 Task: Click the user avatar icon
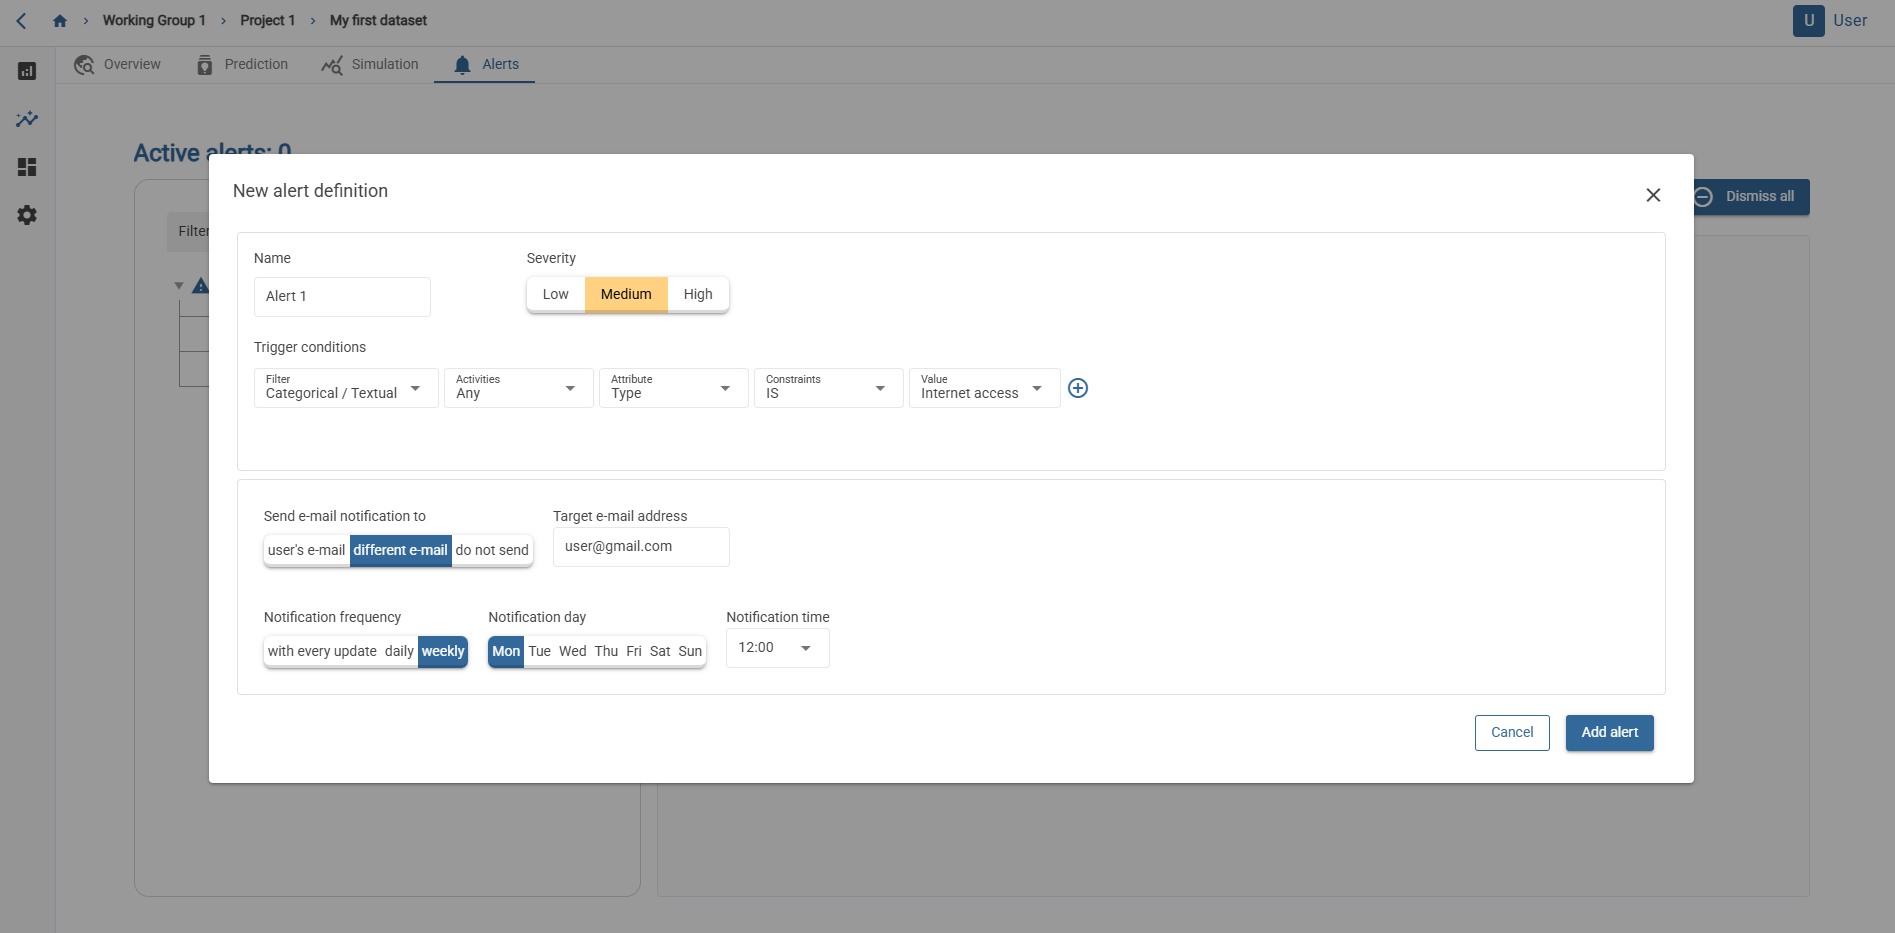[x=1808, y=21]
